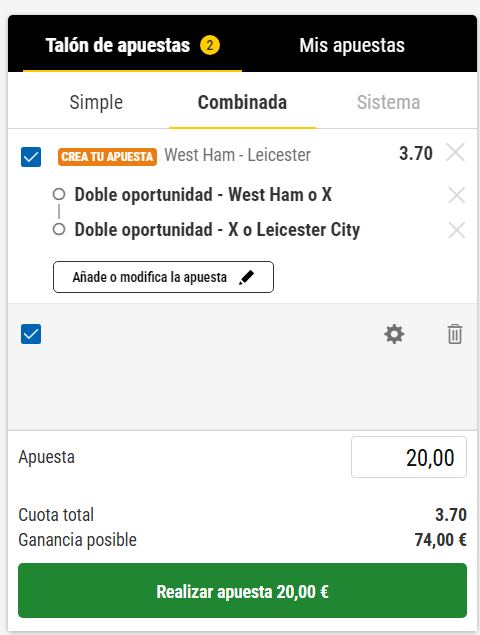Viewport: 480px width, 635px height.
Task: Remove 'X o Leicester City' selection
Action: click(x=457, y=230)
